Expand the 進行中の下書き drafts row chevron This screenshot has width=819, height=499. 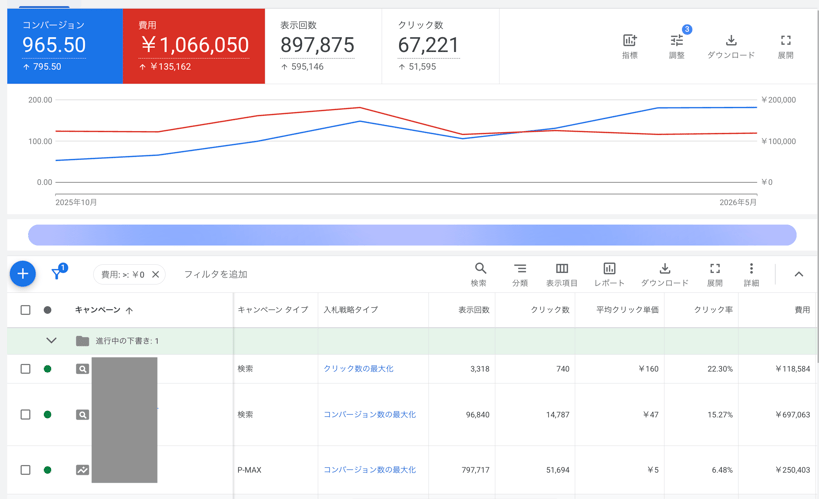[x=51, y=341]
